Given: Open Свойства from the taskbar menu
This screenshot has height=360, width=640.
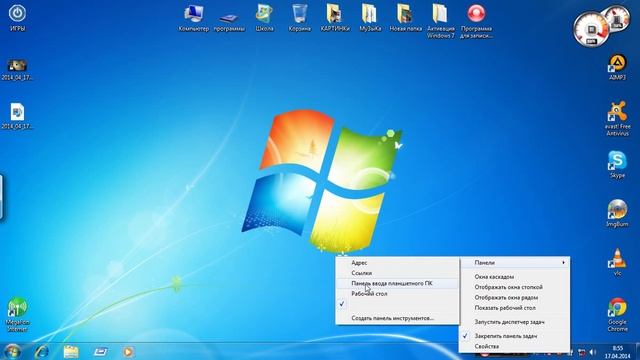Looking at the screenshot, I should coord(514,346).
